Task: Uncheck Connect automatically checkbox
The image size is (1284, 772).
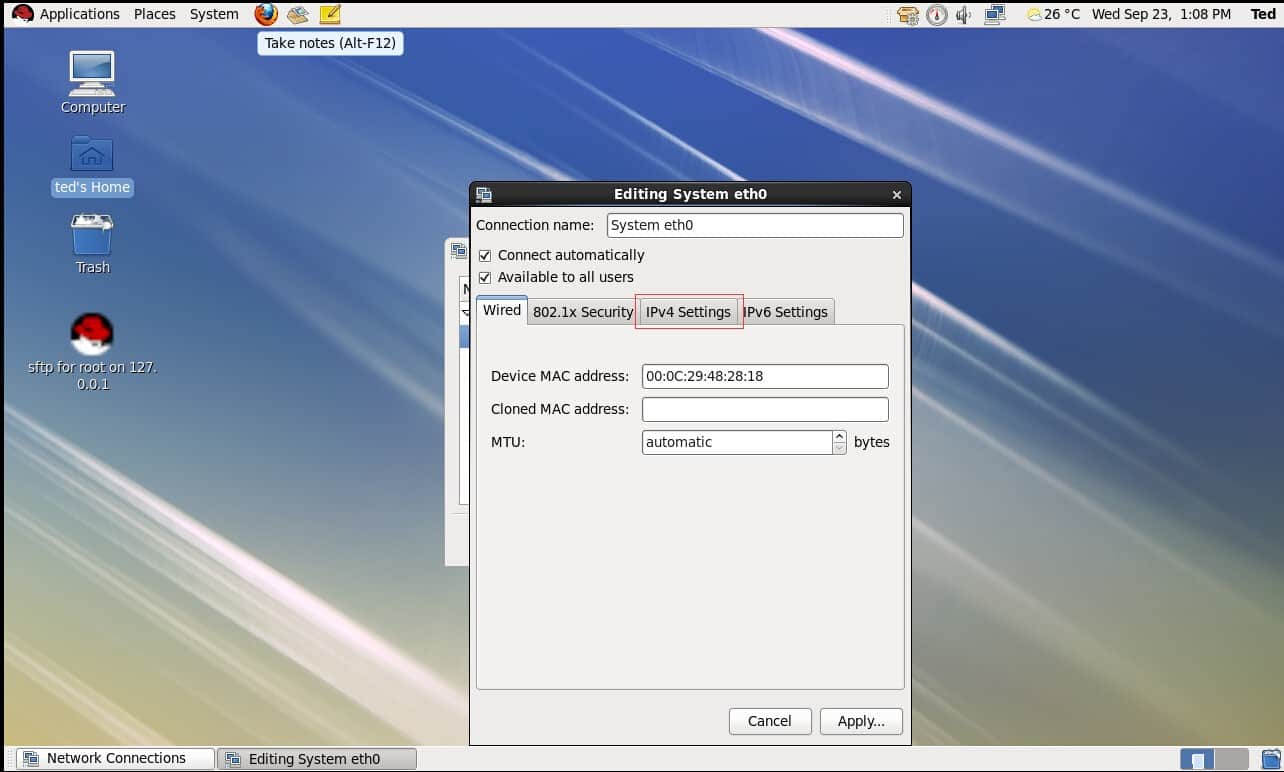Action: coord(485,255)
